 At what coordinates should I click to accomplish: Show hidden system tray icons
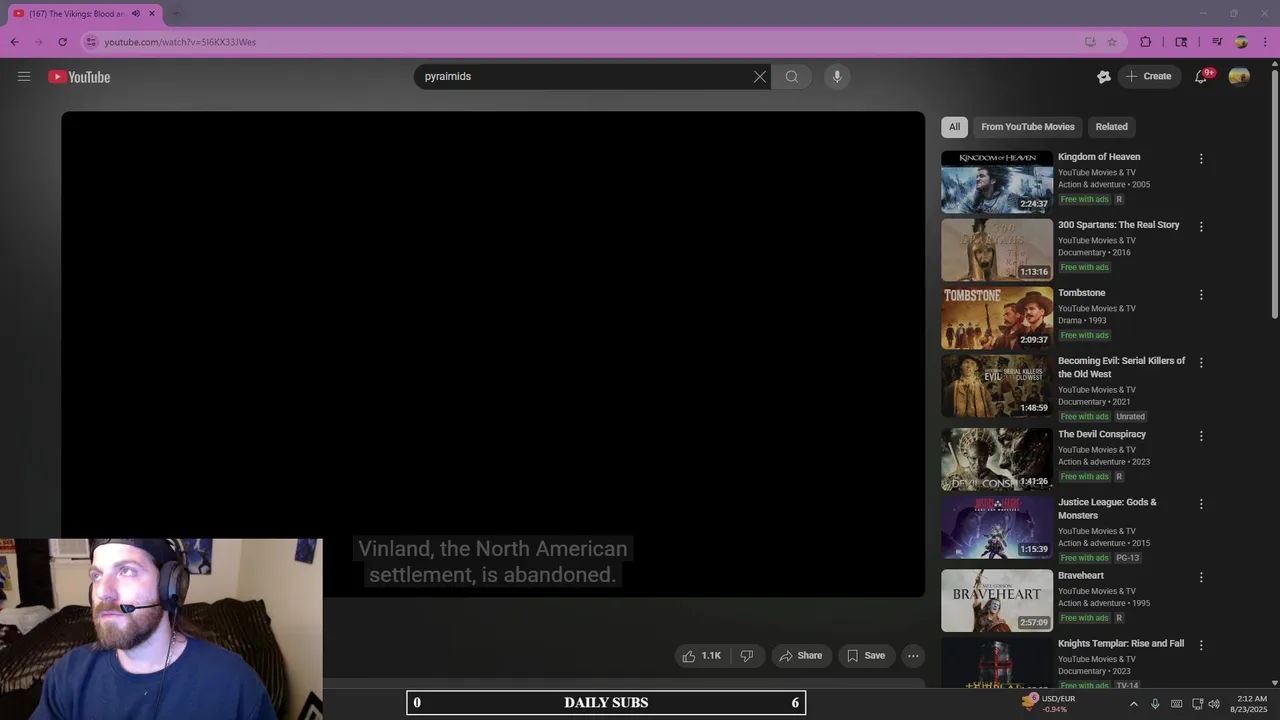tap(1133, 704)
